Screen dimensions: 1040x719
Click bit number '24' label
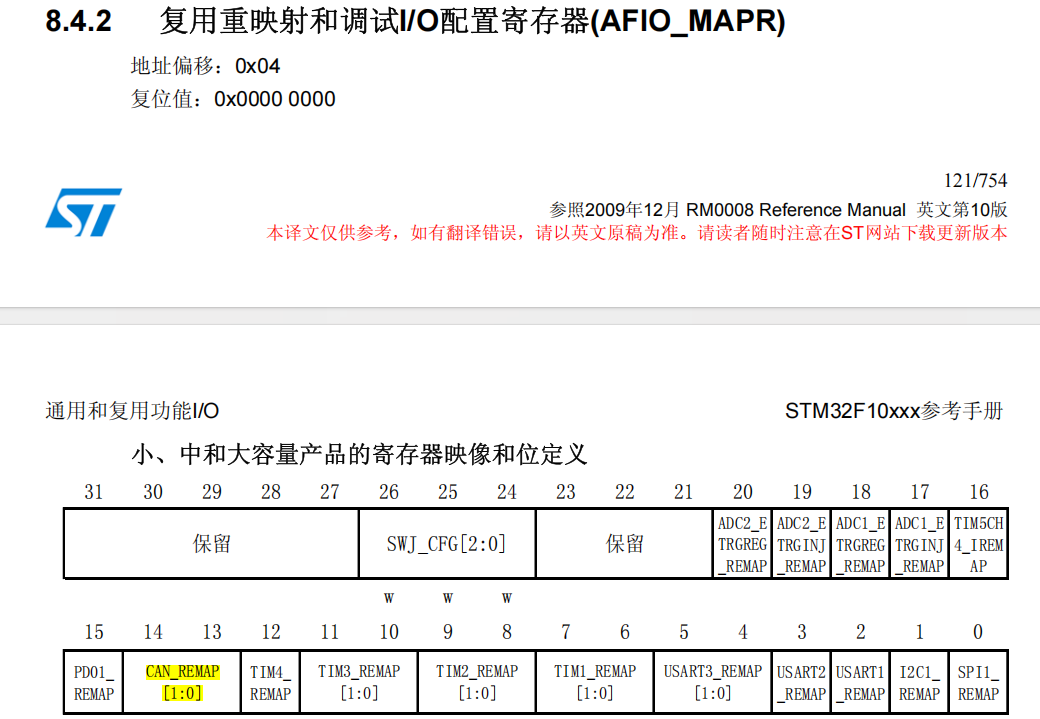[507, 492]
